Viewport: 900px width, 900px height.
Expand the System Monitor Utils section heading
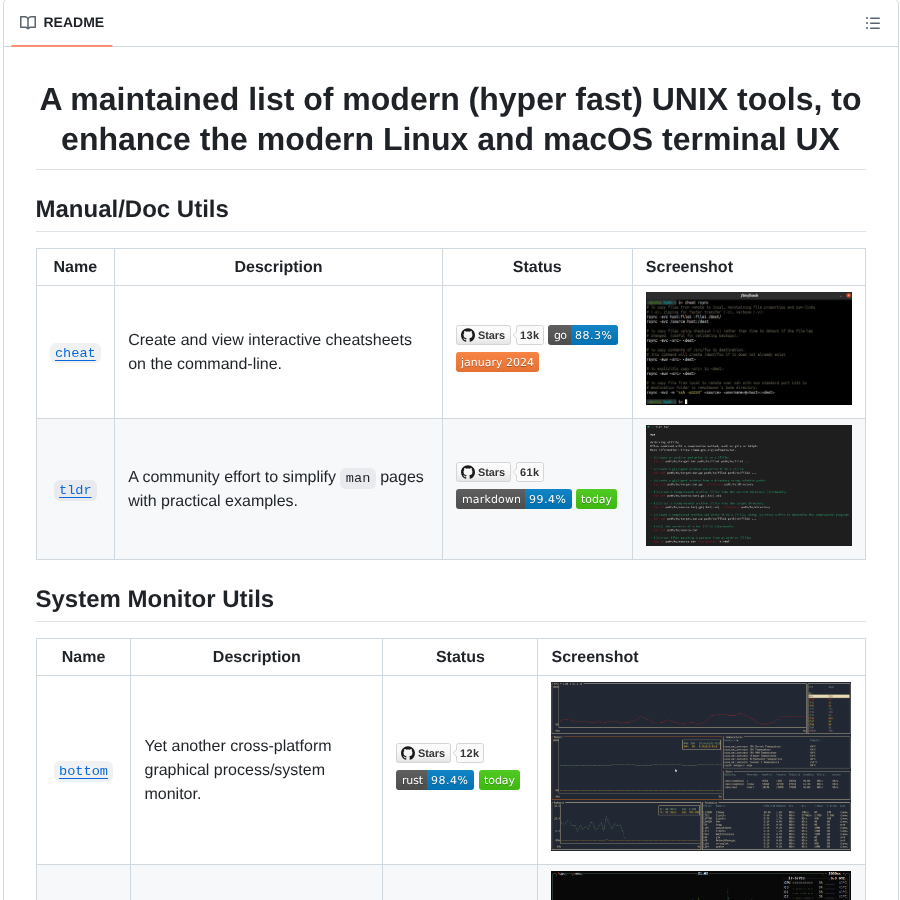154,599
